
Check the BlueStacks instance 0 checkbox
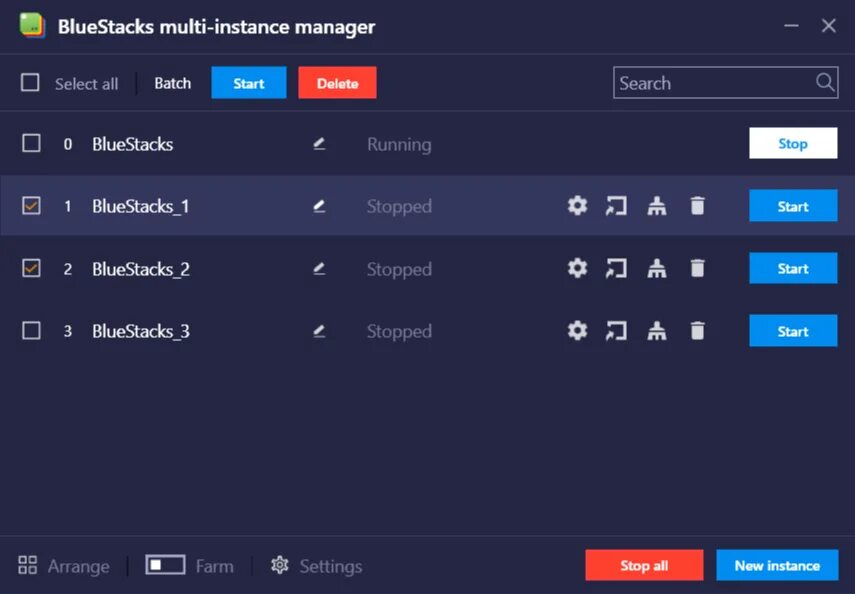pyautogui.click(x=31, y=143)
